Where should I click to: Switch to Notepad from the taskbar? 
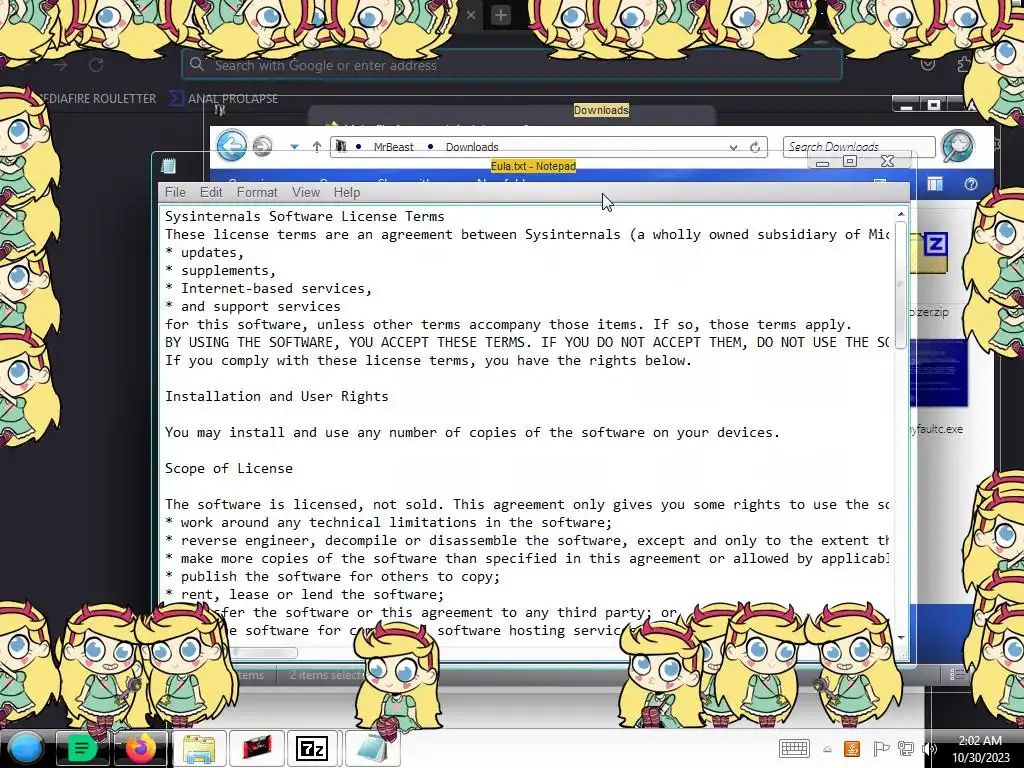[373, 748]
